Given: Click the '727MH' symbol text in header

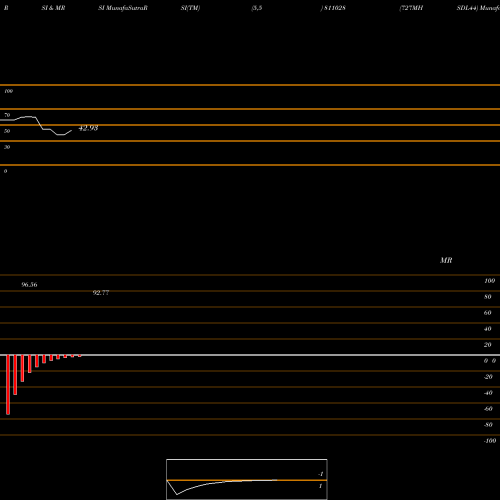Looking at the screenshot, I should click(x=411, y=8).
